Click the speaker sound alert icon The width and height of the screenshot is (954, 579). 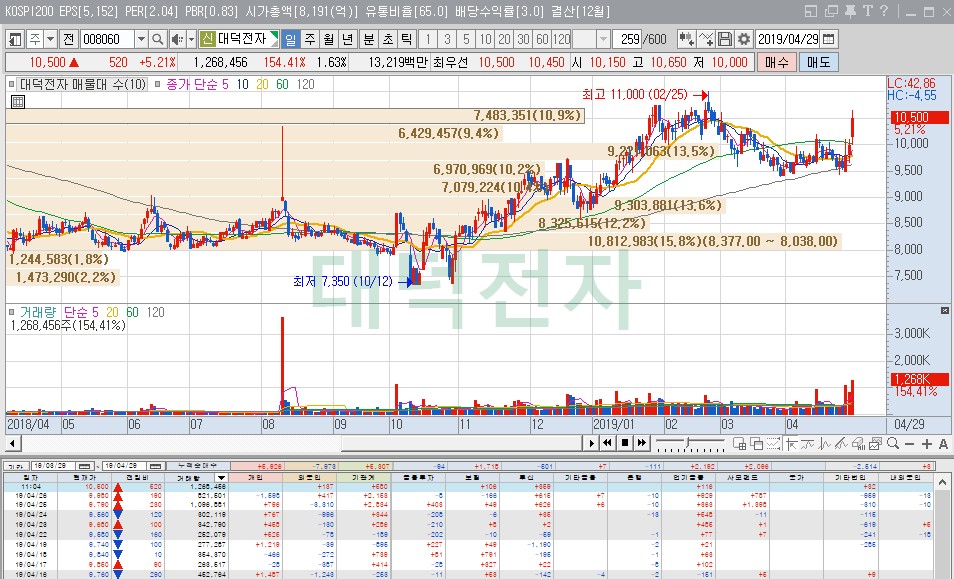tap(176, 40)
